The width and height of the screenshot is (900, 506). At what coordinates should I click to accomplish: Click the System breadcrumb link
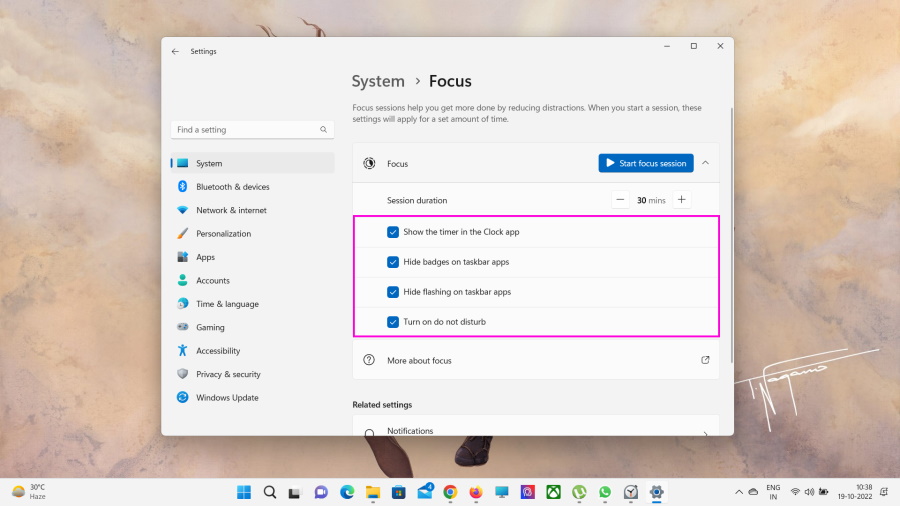coord(378,82)
